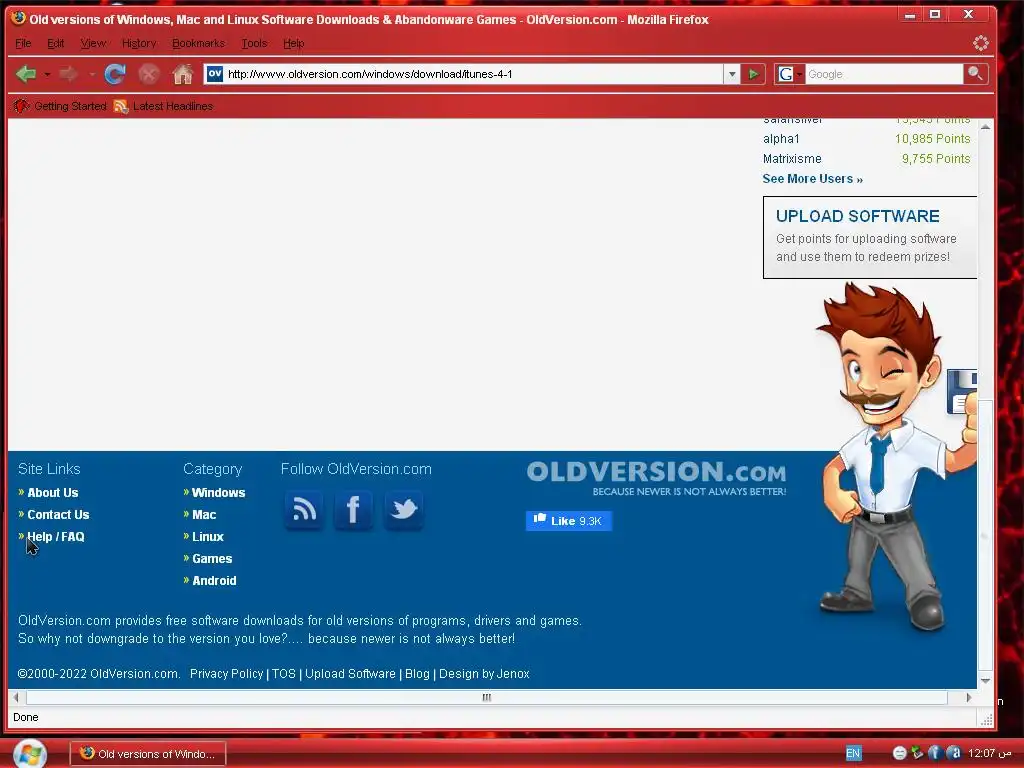The height and width of the screenshot is (768, 1024).
Task: Open the back history dropdown arrow
Action: [x=47, y=74]
